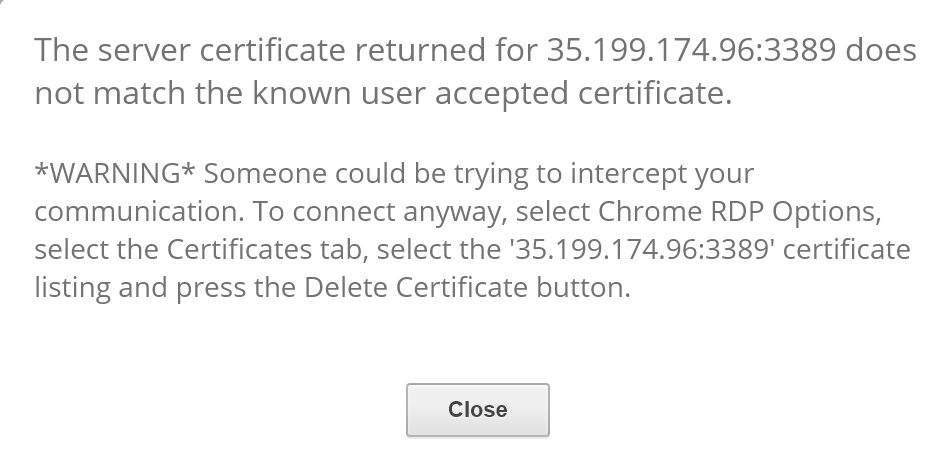Click the *WARNING* label text
This screenshot has height=455, width=944.
115,173
